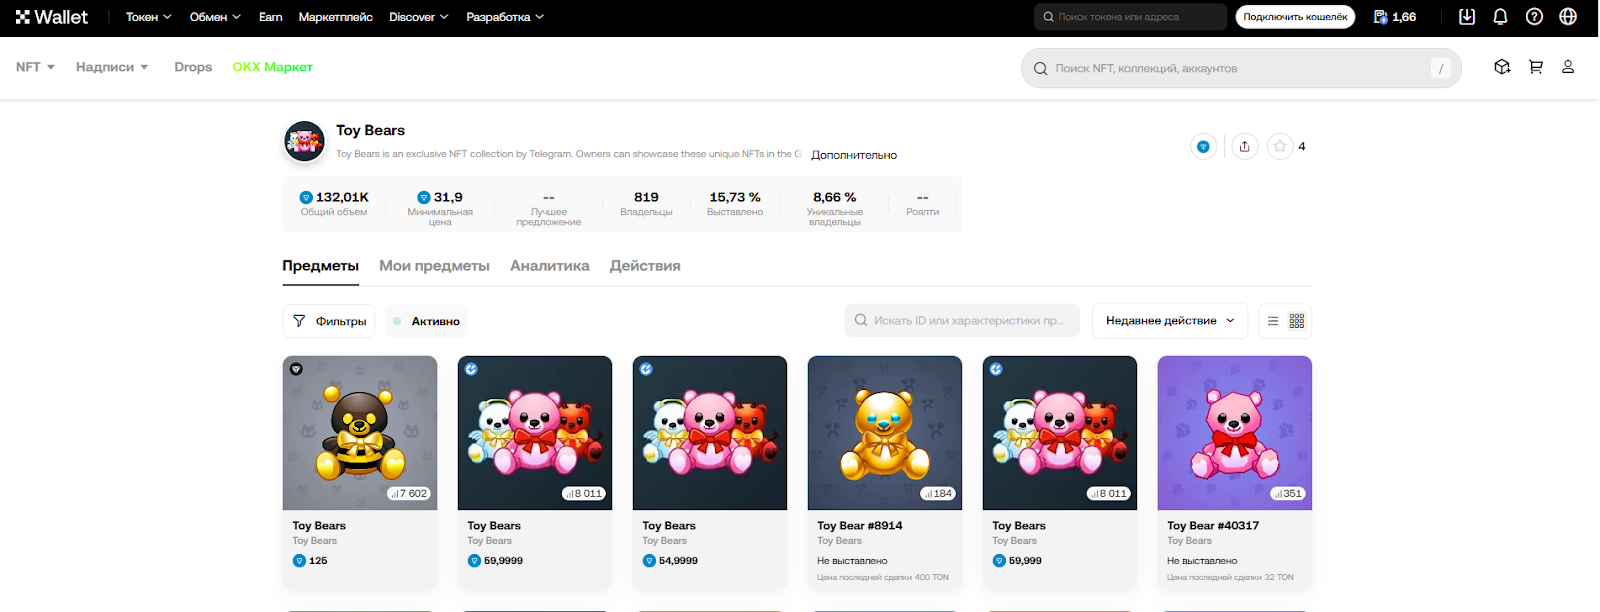
Task: Click the marketplace badge on 59,999 card
Action: 996,369
